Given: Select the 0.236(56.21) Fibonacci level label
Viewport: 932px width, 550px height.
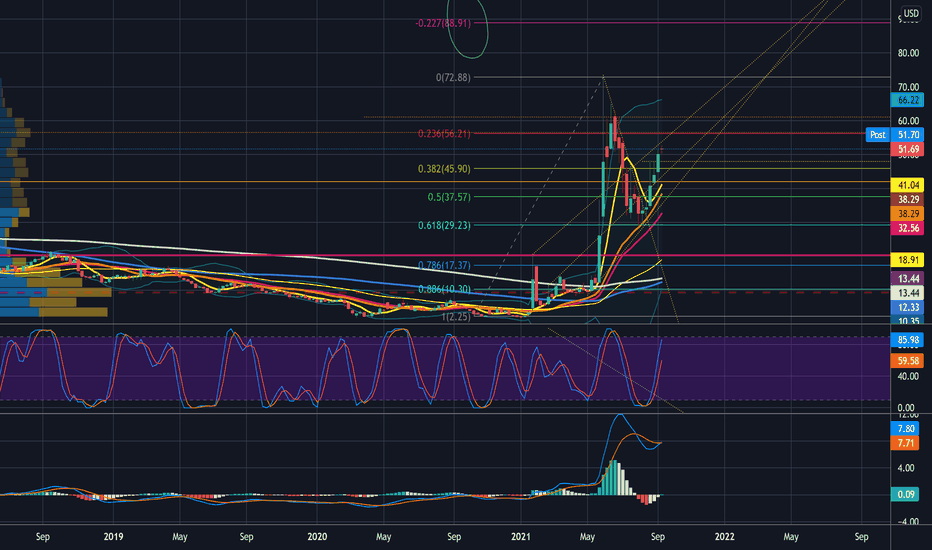Looking at the screenshot, I should coord(444,134).
